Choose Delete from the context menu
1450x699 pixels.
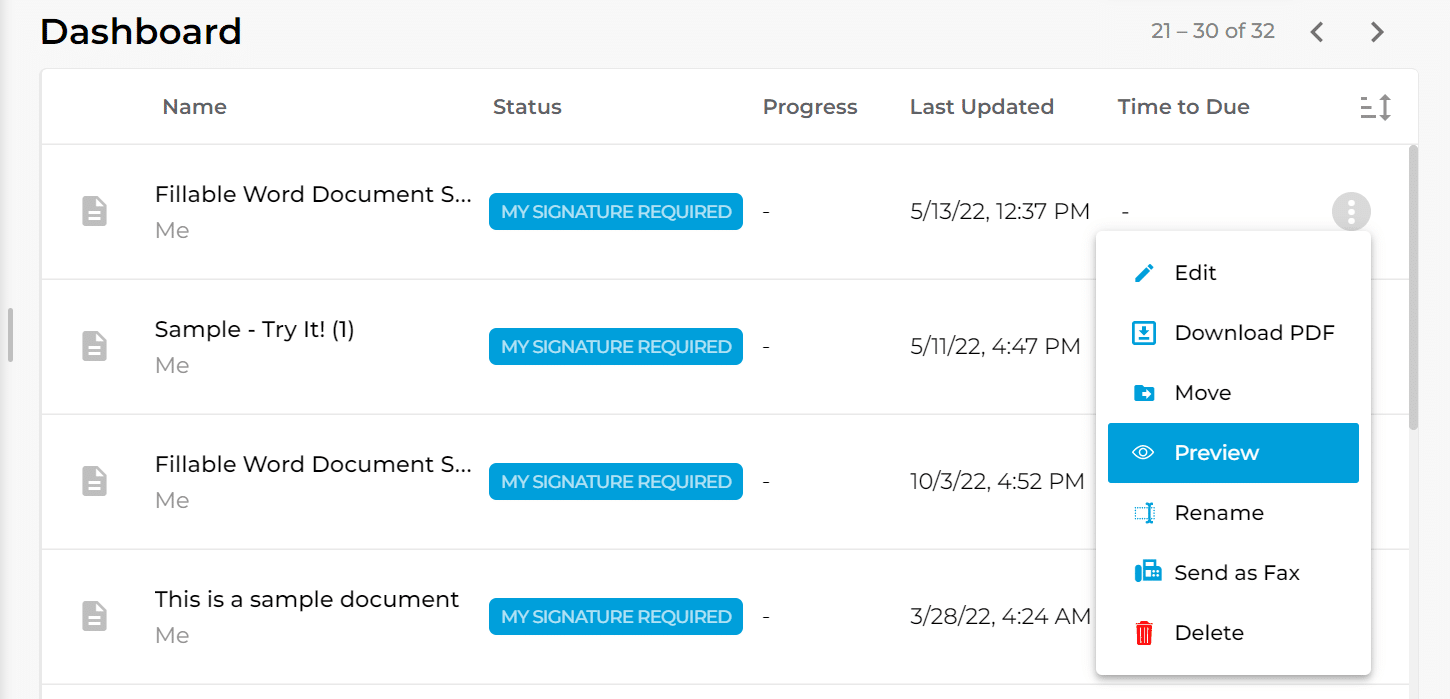click(x=1208, y=632)
